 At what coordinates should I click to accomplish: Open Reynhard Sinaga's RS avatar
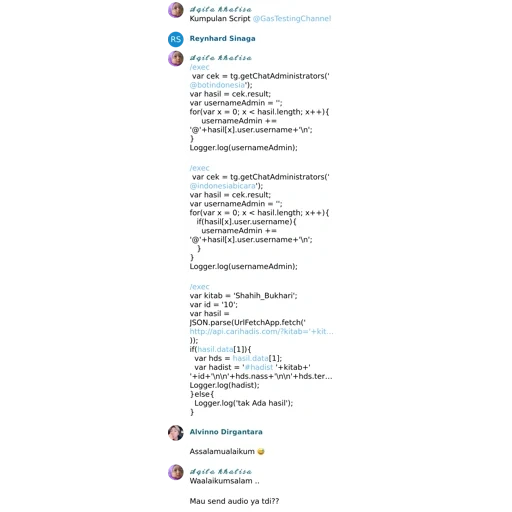pos(176,39)
